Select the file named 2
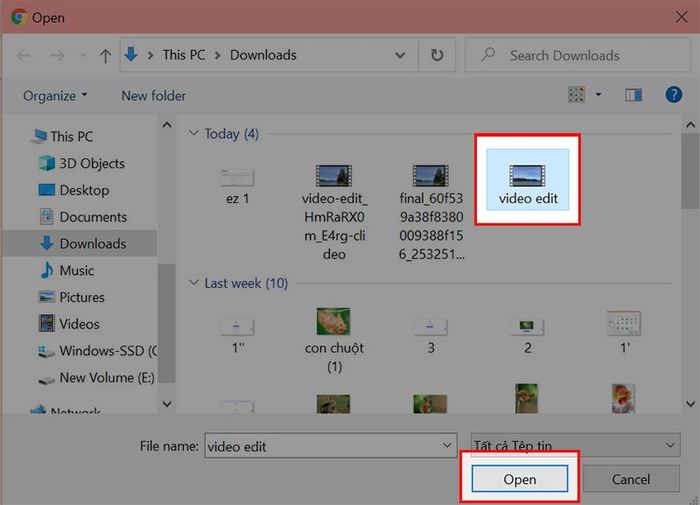 [x=528, y=335]
